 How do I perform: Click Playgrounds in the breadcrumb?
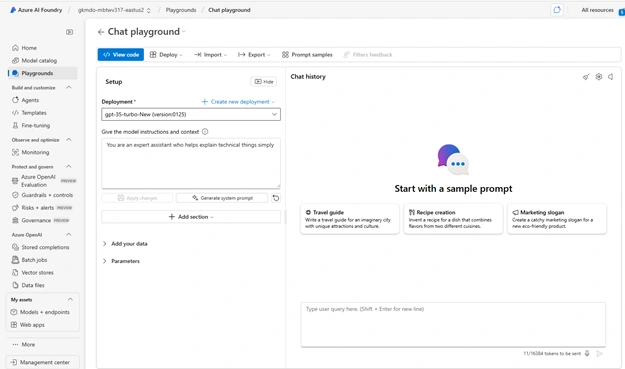click(x=181, y=10)
